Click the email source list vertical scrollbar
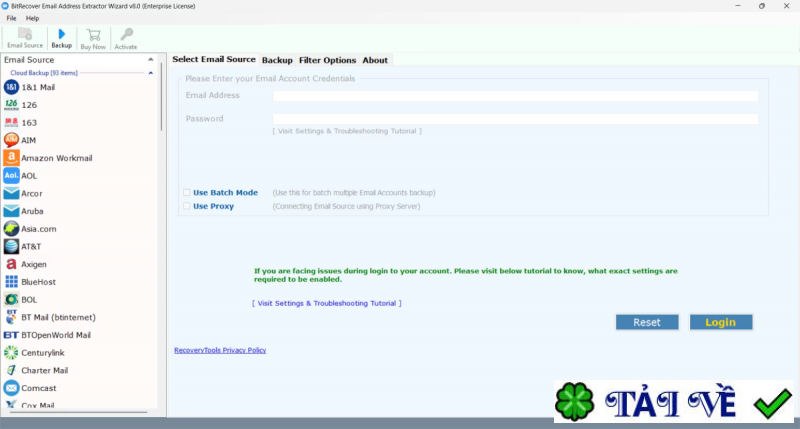Screen dimensions: 800x429 coord(161,97)
